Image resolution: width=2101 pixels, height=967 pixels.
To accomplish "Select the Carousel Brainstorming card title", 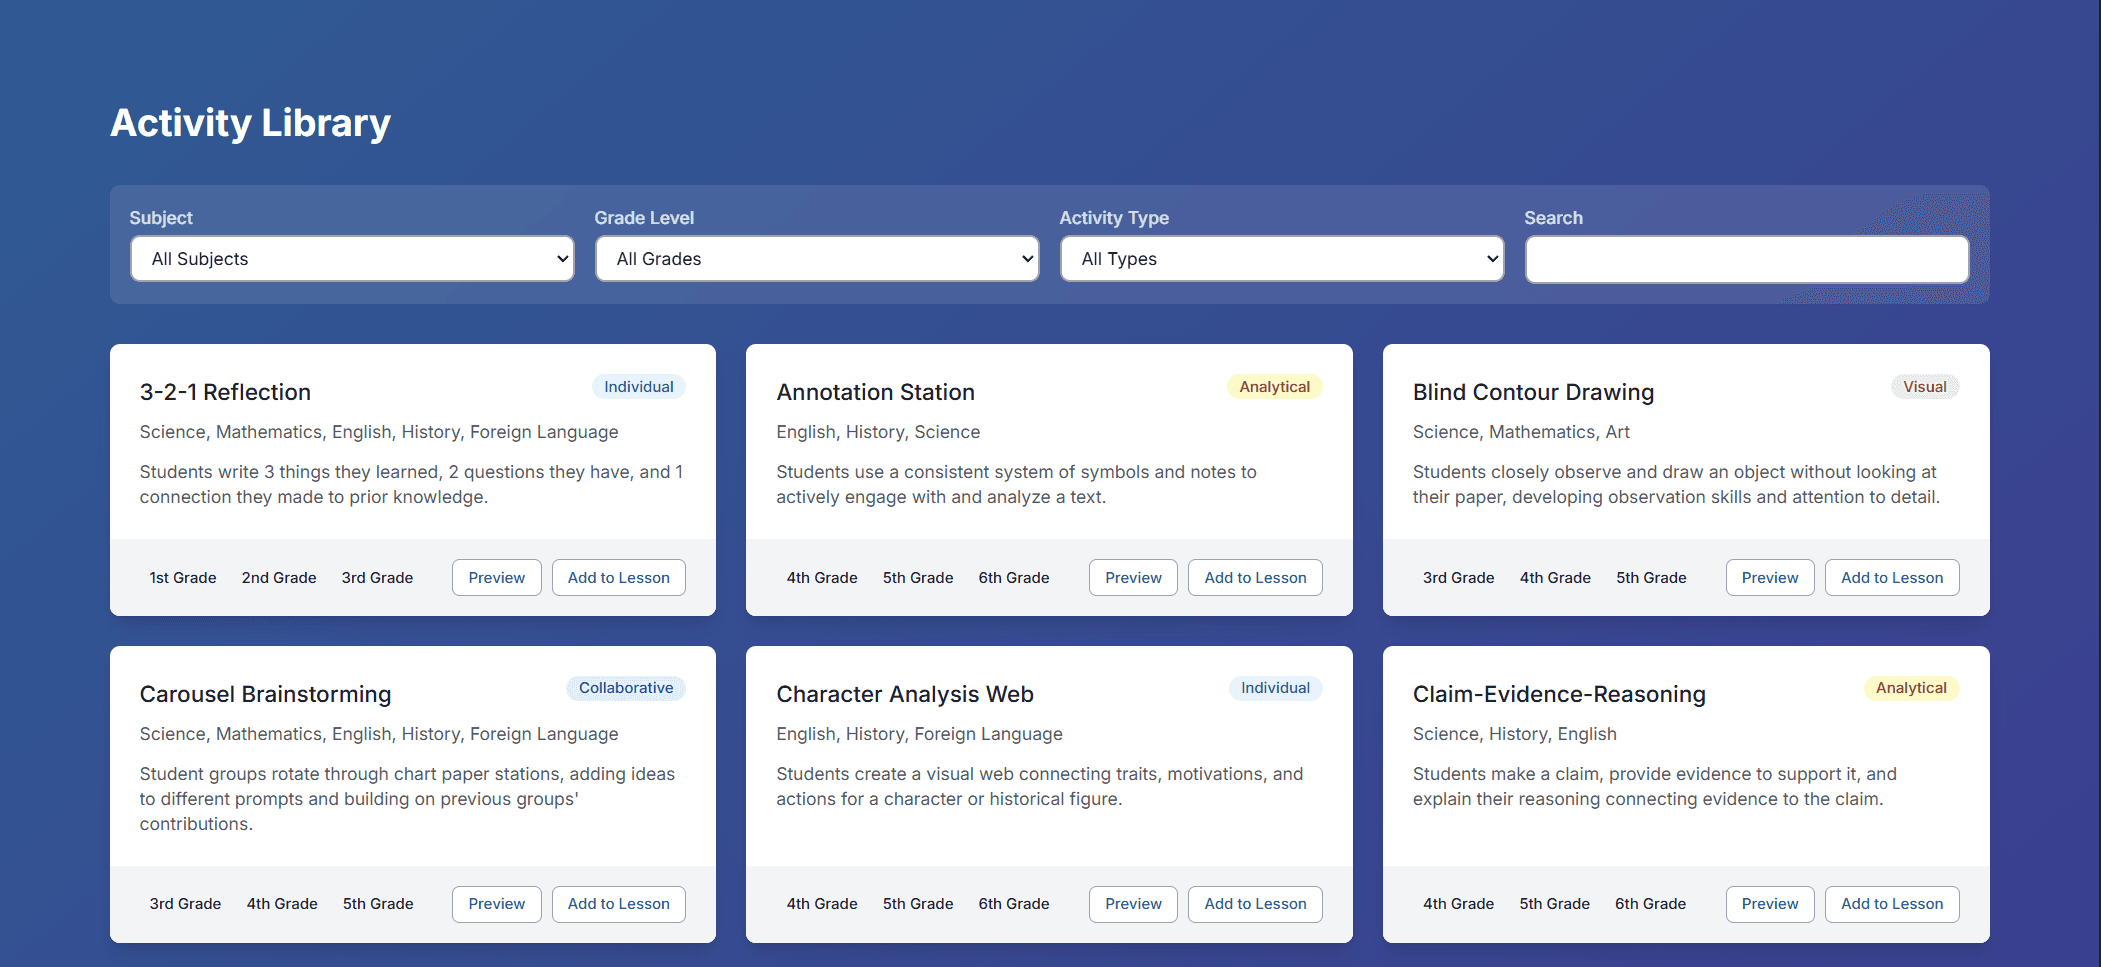I will 265,694.
